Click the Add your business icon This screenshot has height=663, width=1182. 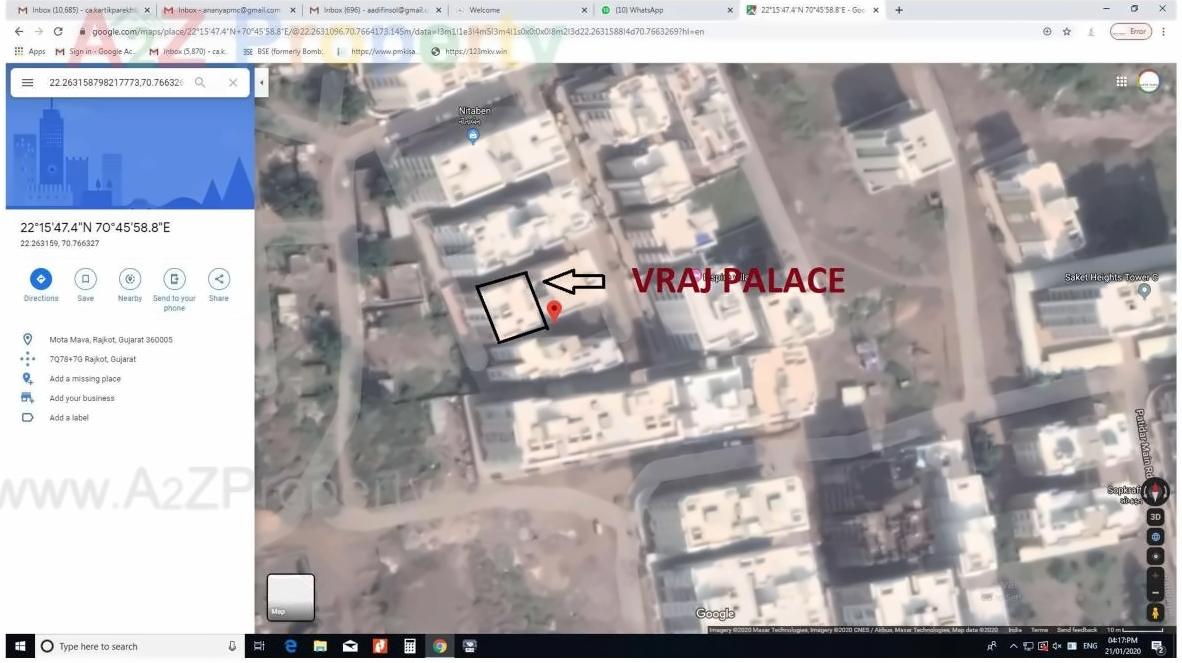pyautogui.click(x=28, y=397)
